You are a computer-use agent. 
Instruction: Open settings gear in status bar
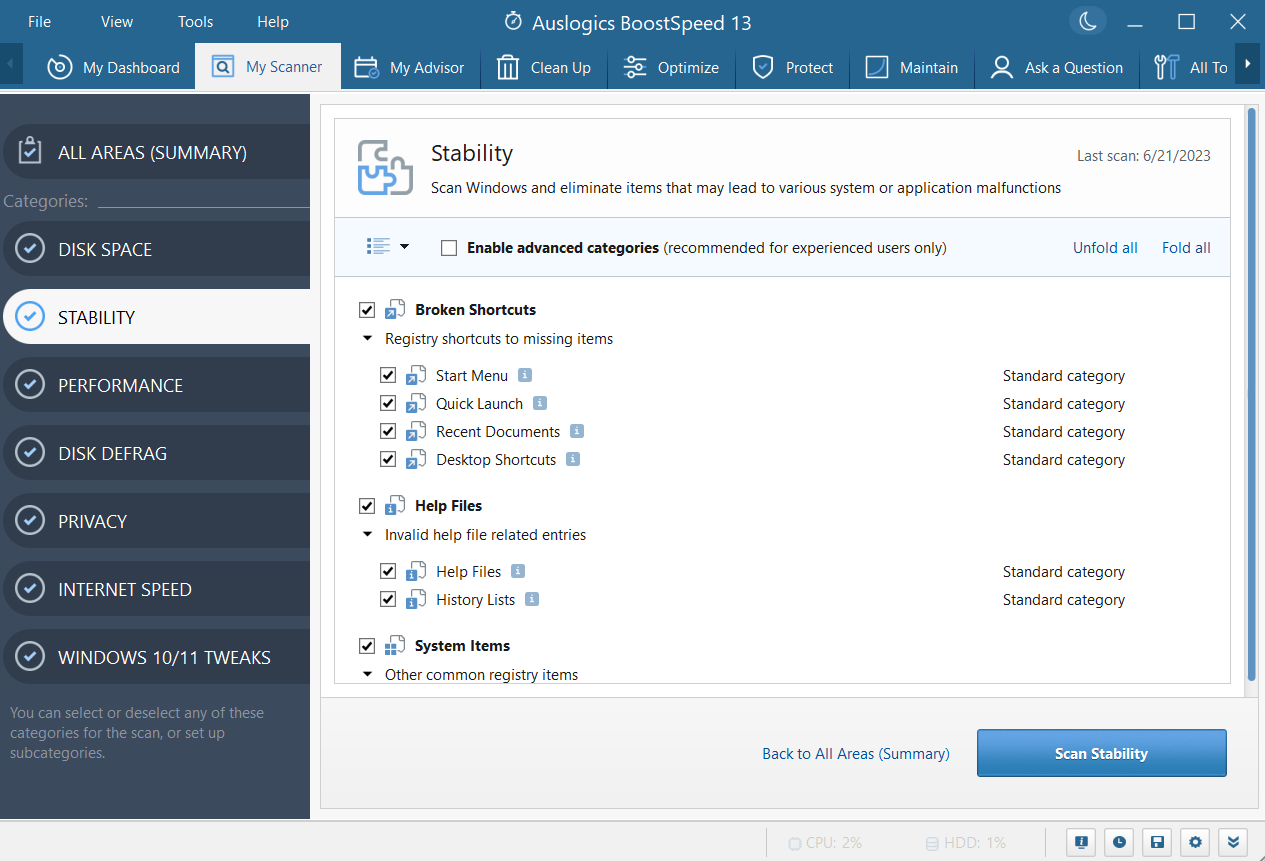pos(1195,842)
